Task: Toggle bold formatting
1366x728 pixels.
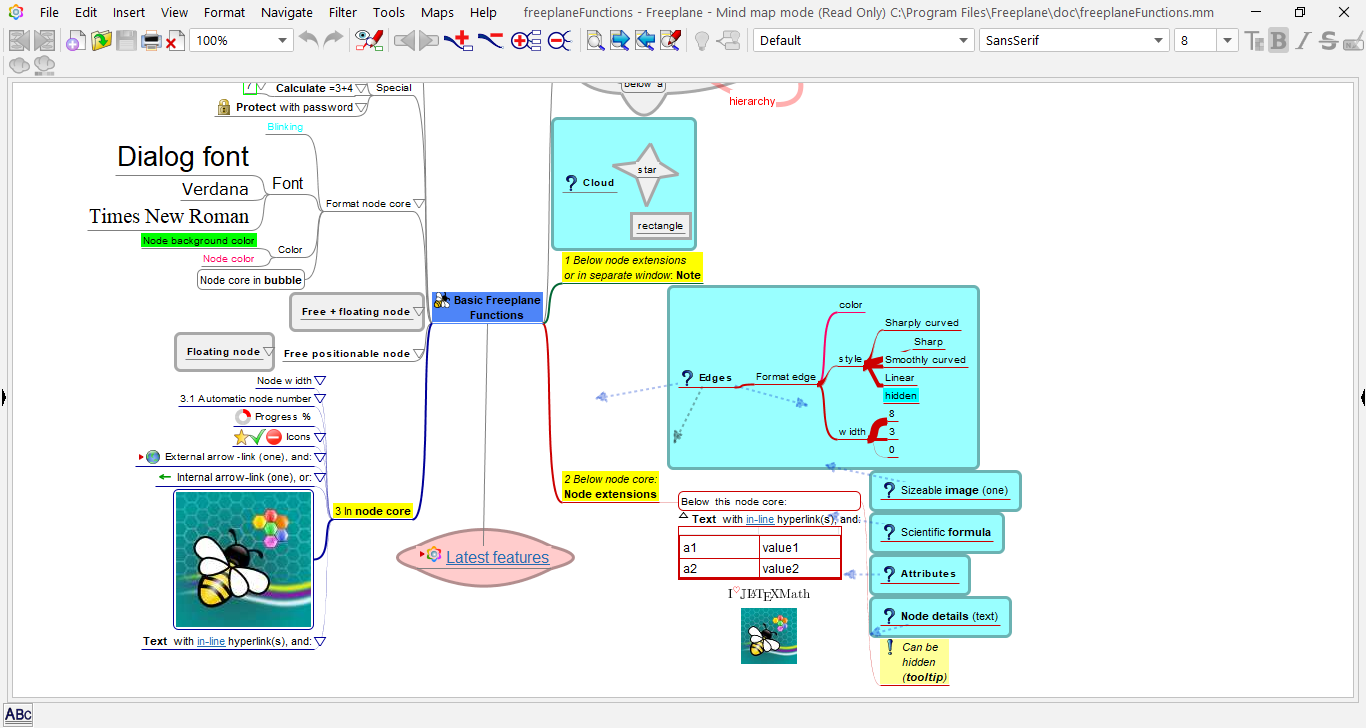Action: (1278, 41)
